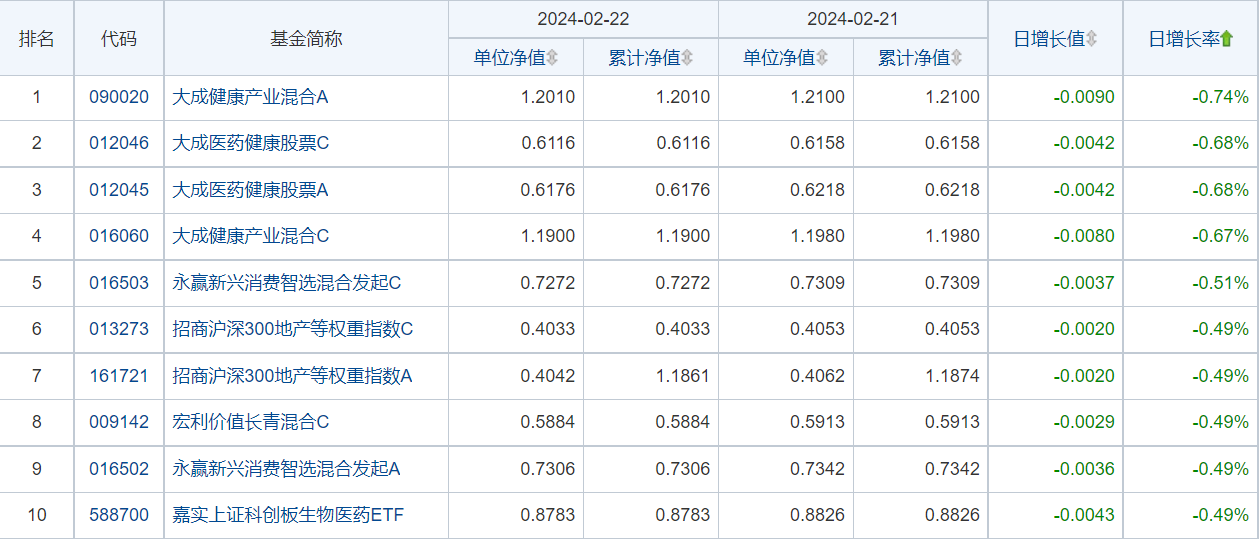Screen dimensions: 1259x539
Task: Open fund 嘉实上证科创板生物医药ETF
Action: pos(288,515)
